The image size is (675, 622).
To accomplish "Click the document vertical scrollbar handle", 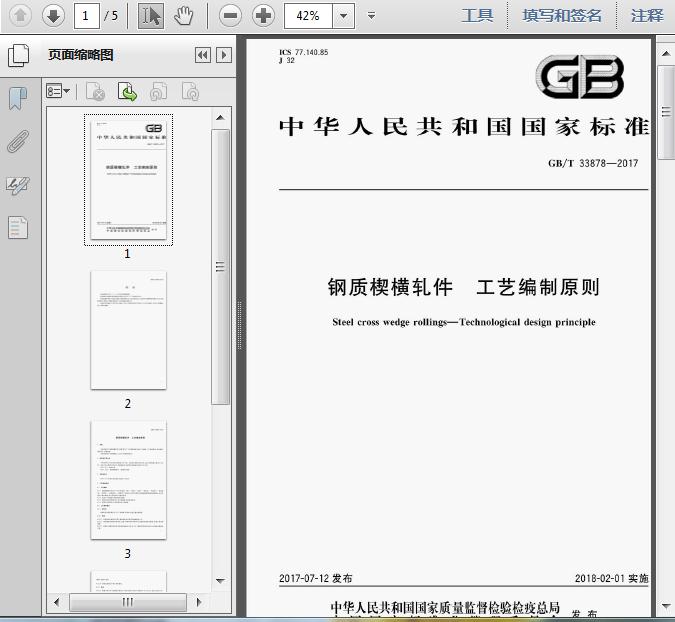I will pos(666,112).
